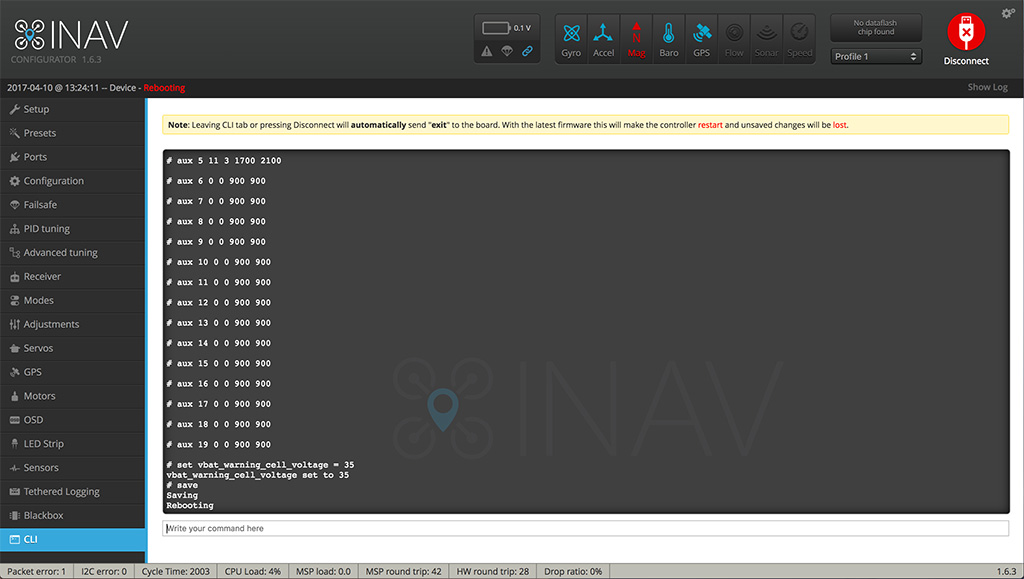This screenshot has width=1024, height=579.
Task: Click the CLI command input field
Action: click(x=585, y=528)
